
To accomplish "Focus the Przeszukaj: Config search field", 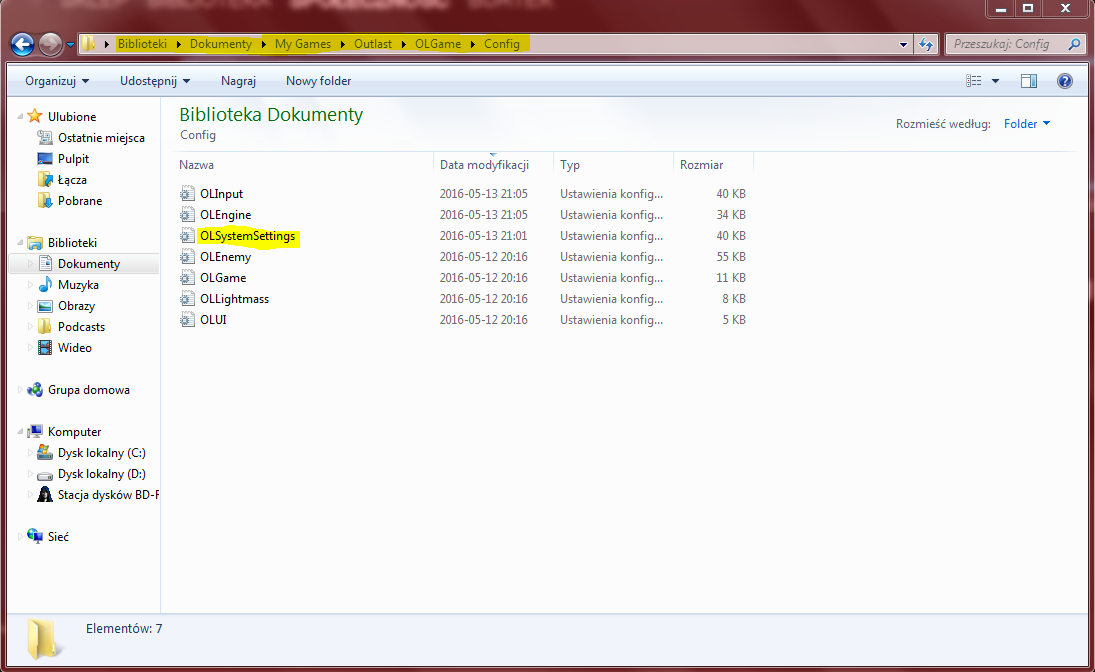I will coord(1003,44).
